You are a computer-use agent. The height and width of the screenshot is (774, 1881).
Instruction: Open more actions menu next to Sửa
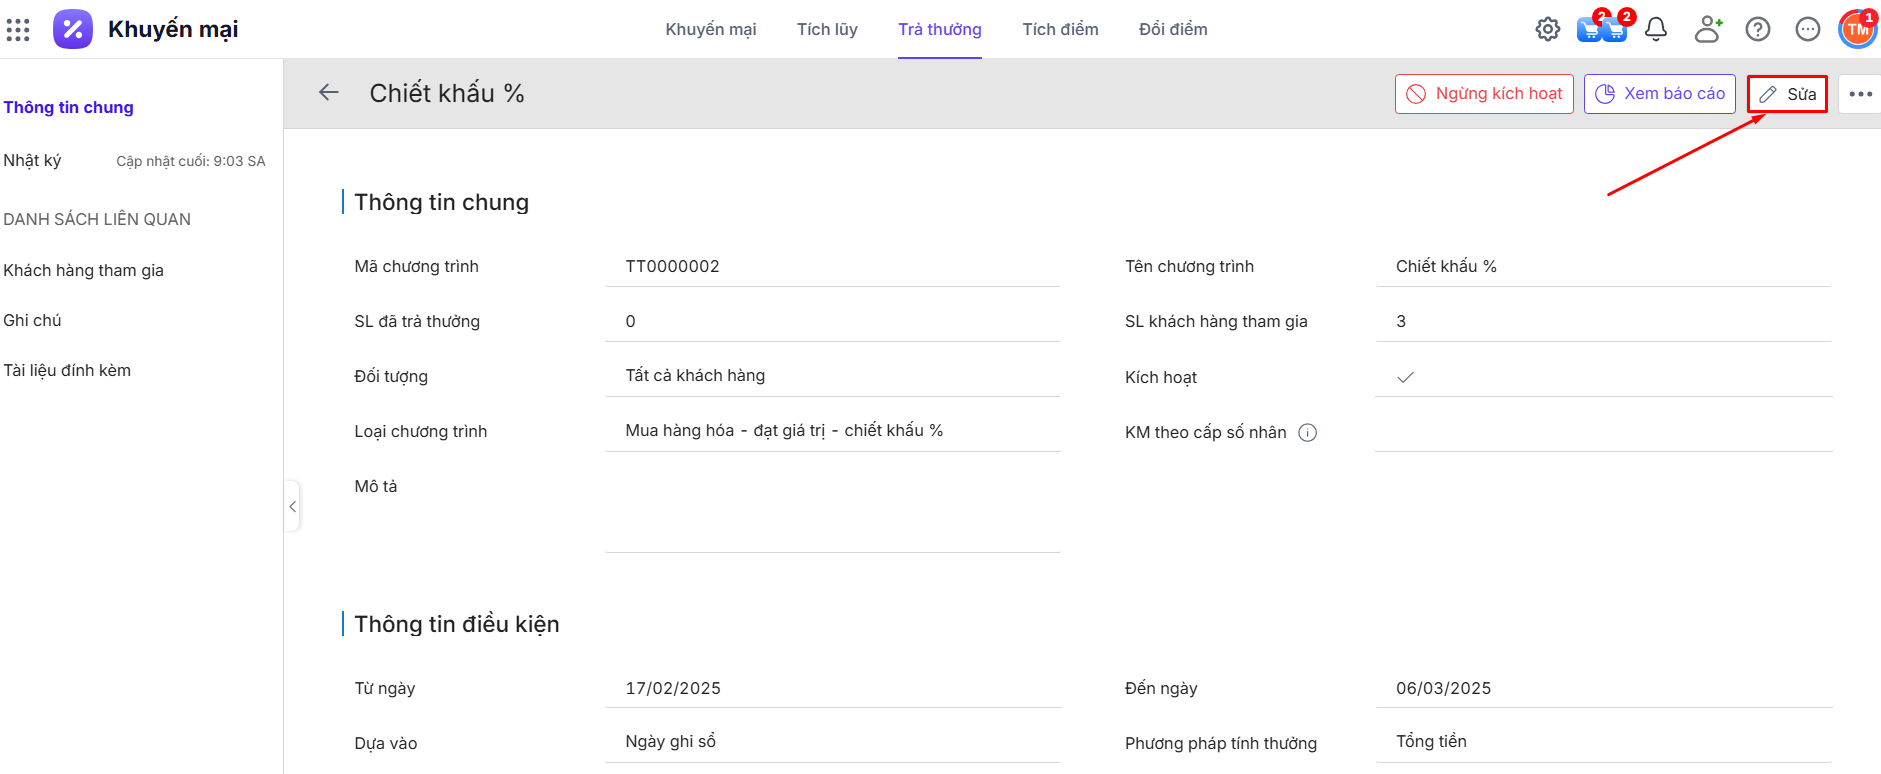[x=1860, y=94]
